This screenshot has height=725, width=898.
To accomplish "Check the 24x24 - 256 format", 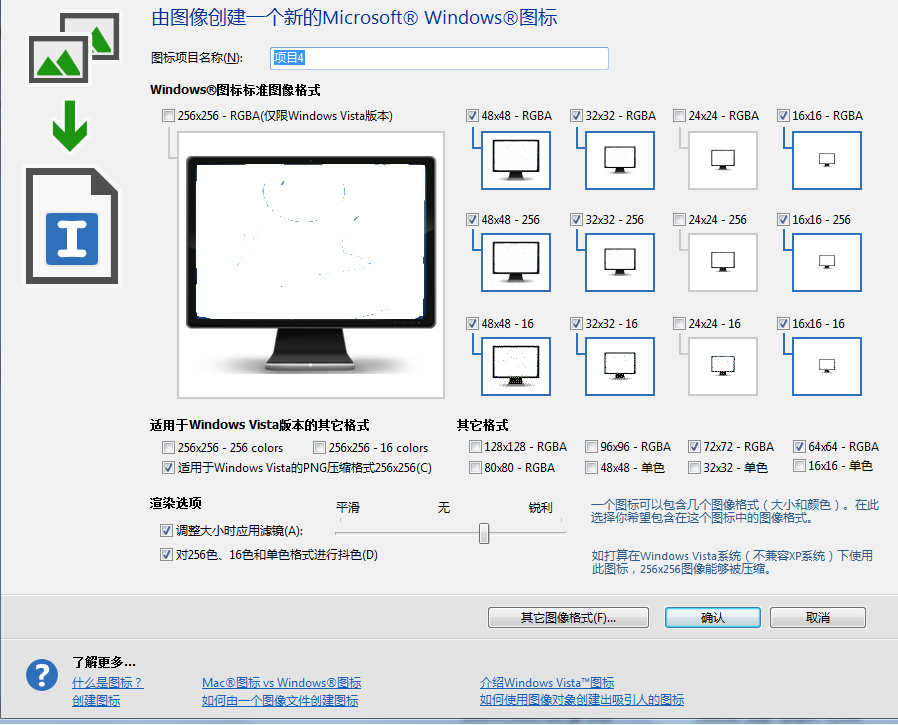I will 679,220.
